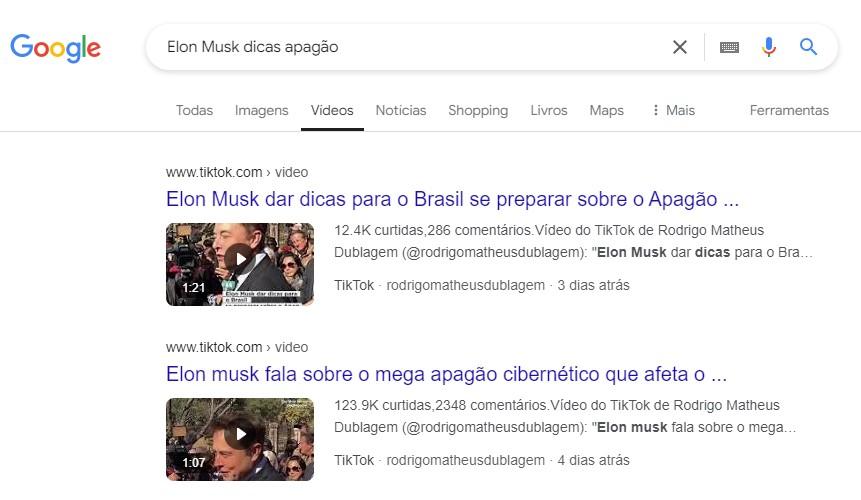
Task: Open the Notícias tab
Action: pos(401,110)
